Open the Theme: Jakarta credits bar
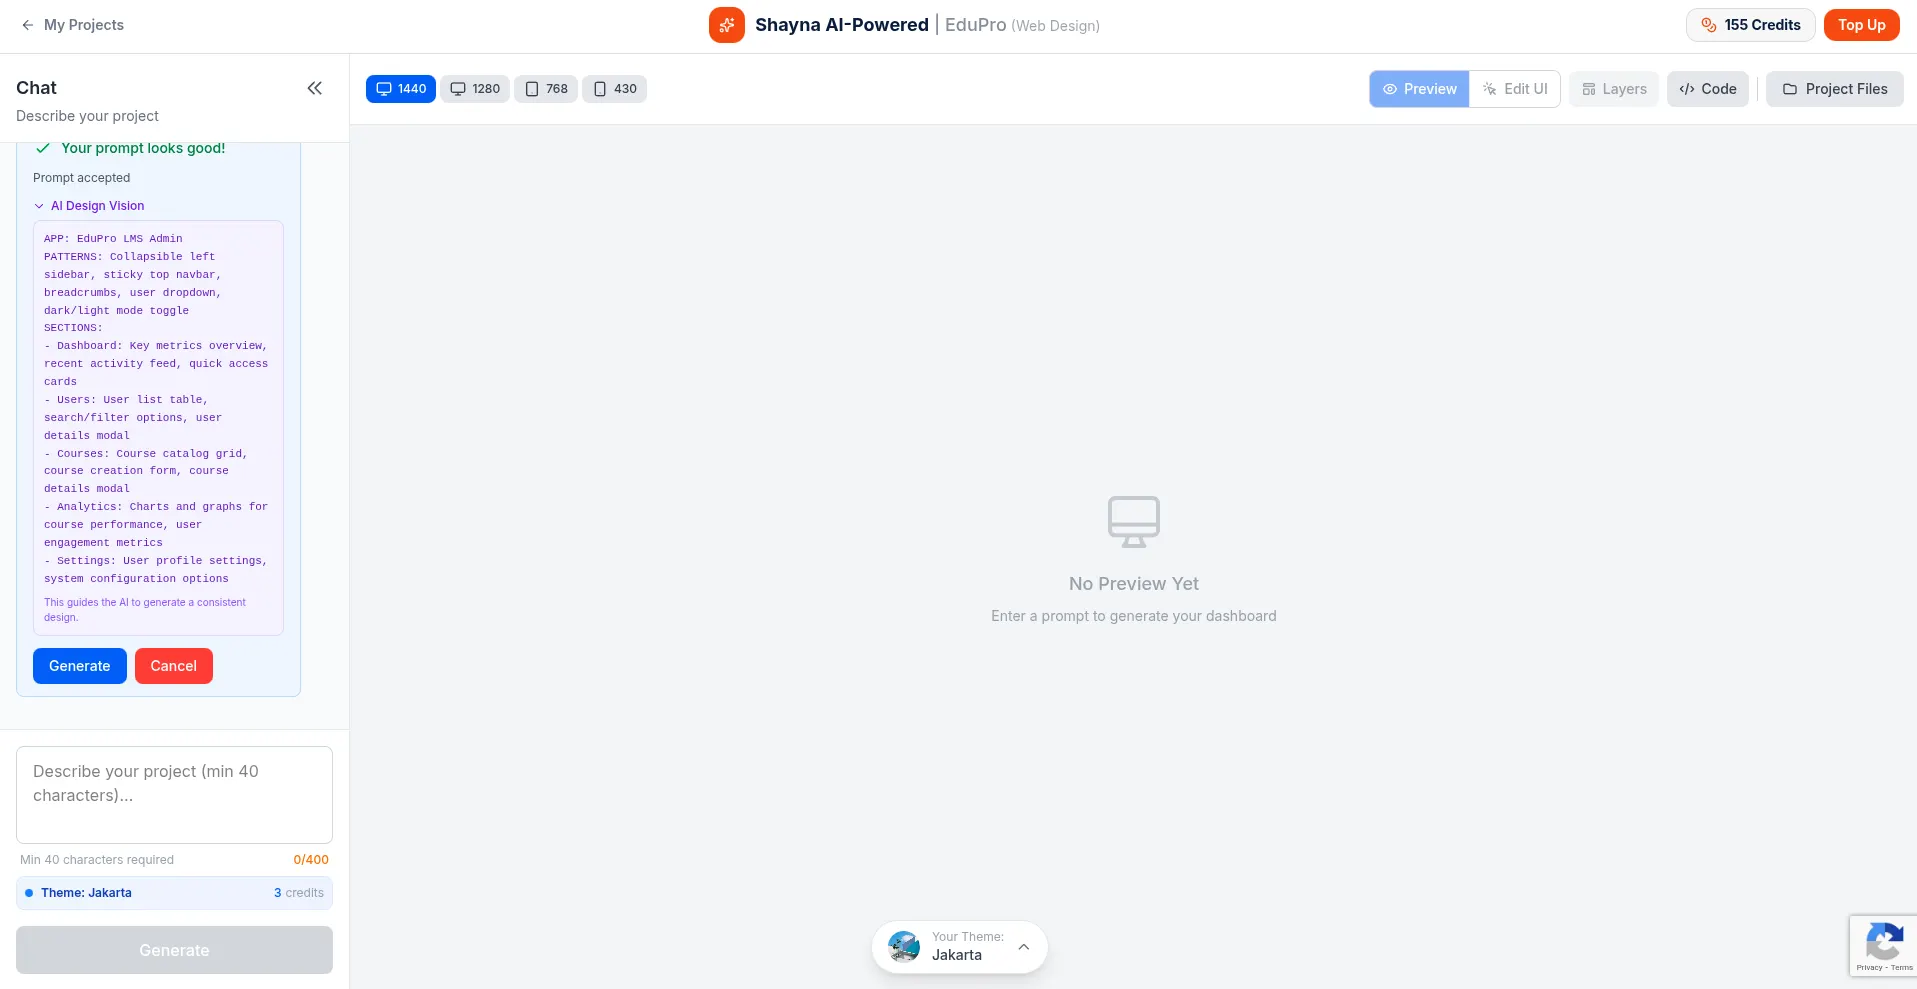 tap(174, 893)
